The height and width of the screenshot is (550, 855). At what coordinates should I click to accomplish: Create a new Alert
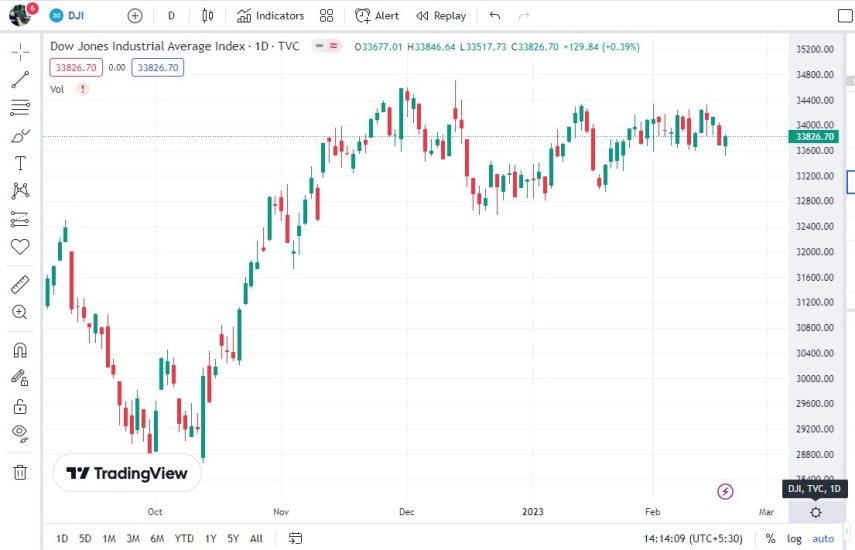pyautogui.click(x=377, y=16)
